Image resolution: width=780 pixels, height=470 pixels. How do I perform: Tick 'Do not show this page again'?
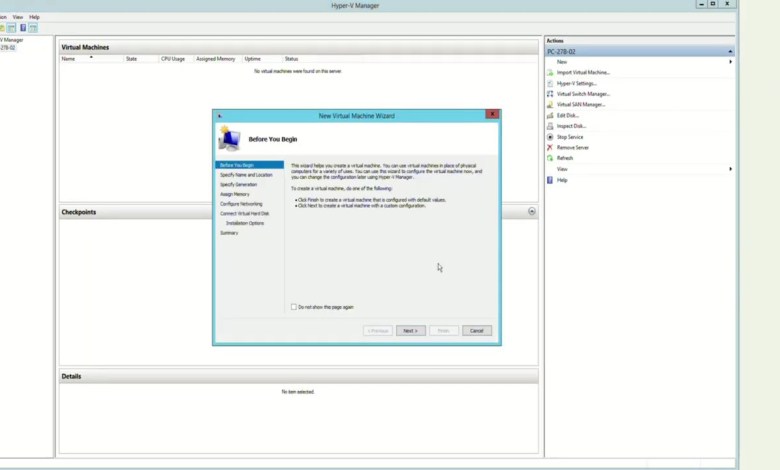(x=293, y=307)
